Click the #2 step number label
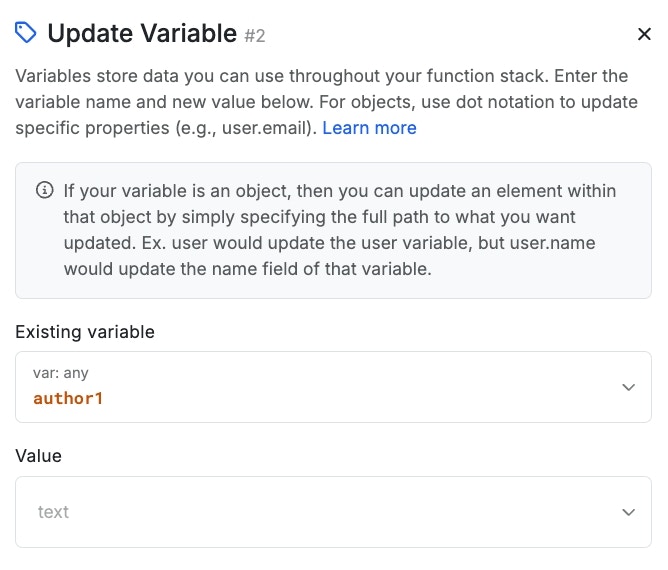 [x=255, y=36]
